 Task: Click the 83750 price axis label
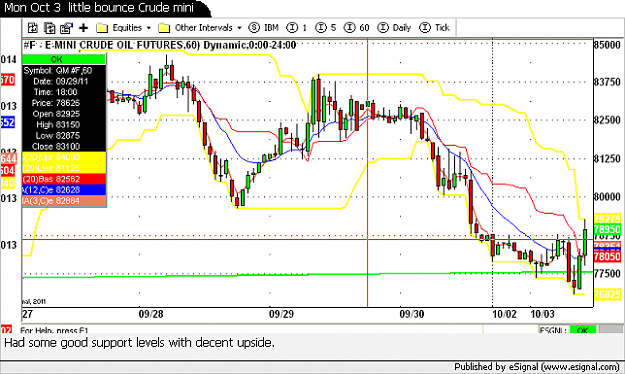pos(607,82)
